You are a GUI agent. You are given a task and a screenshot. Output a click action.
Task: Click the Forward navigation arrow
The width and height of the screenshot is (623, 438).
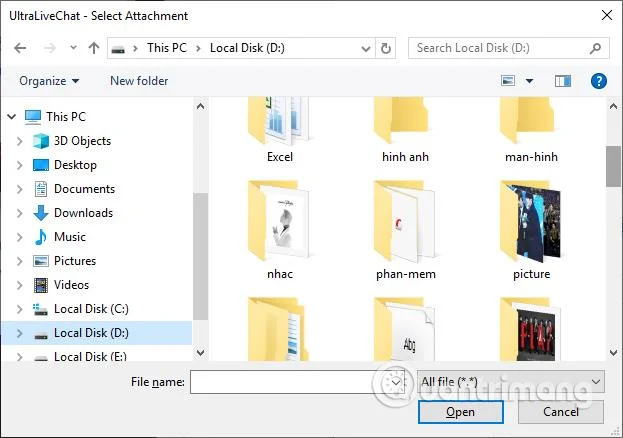(50, 48)
